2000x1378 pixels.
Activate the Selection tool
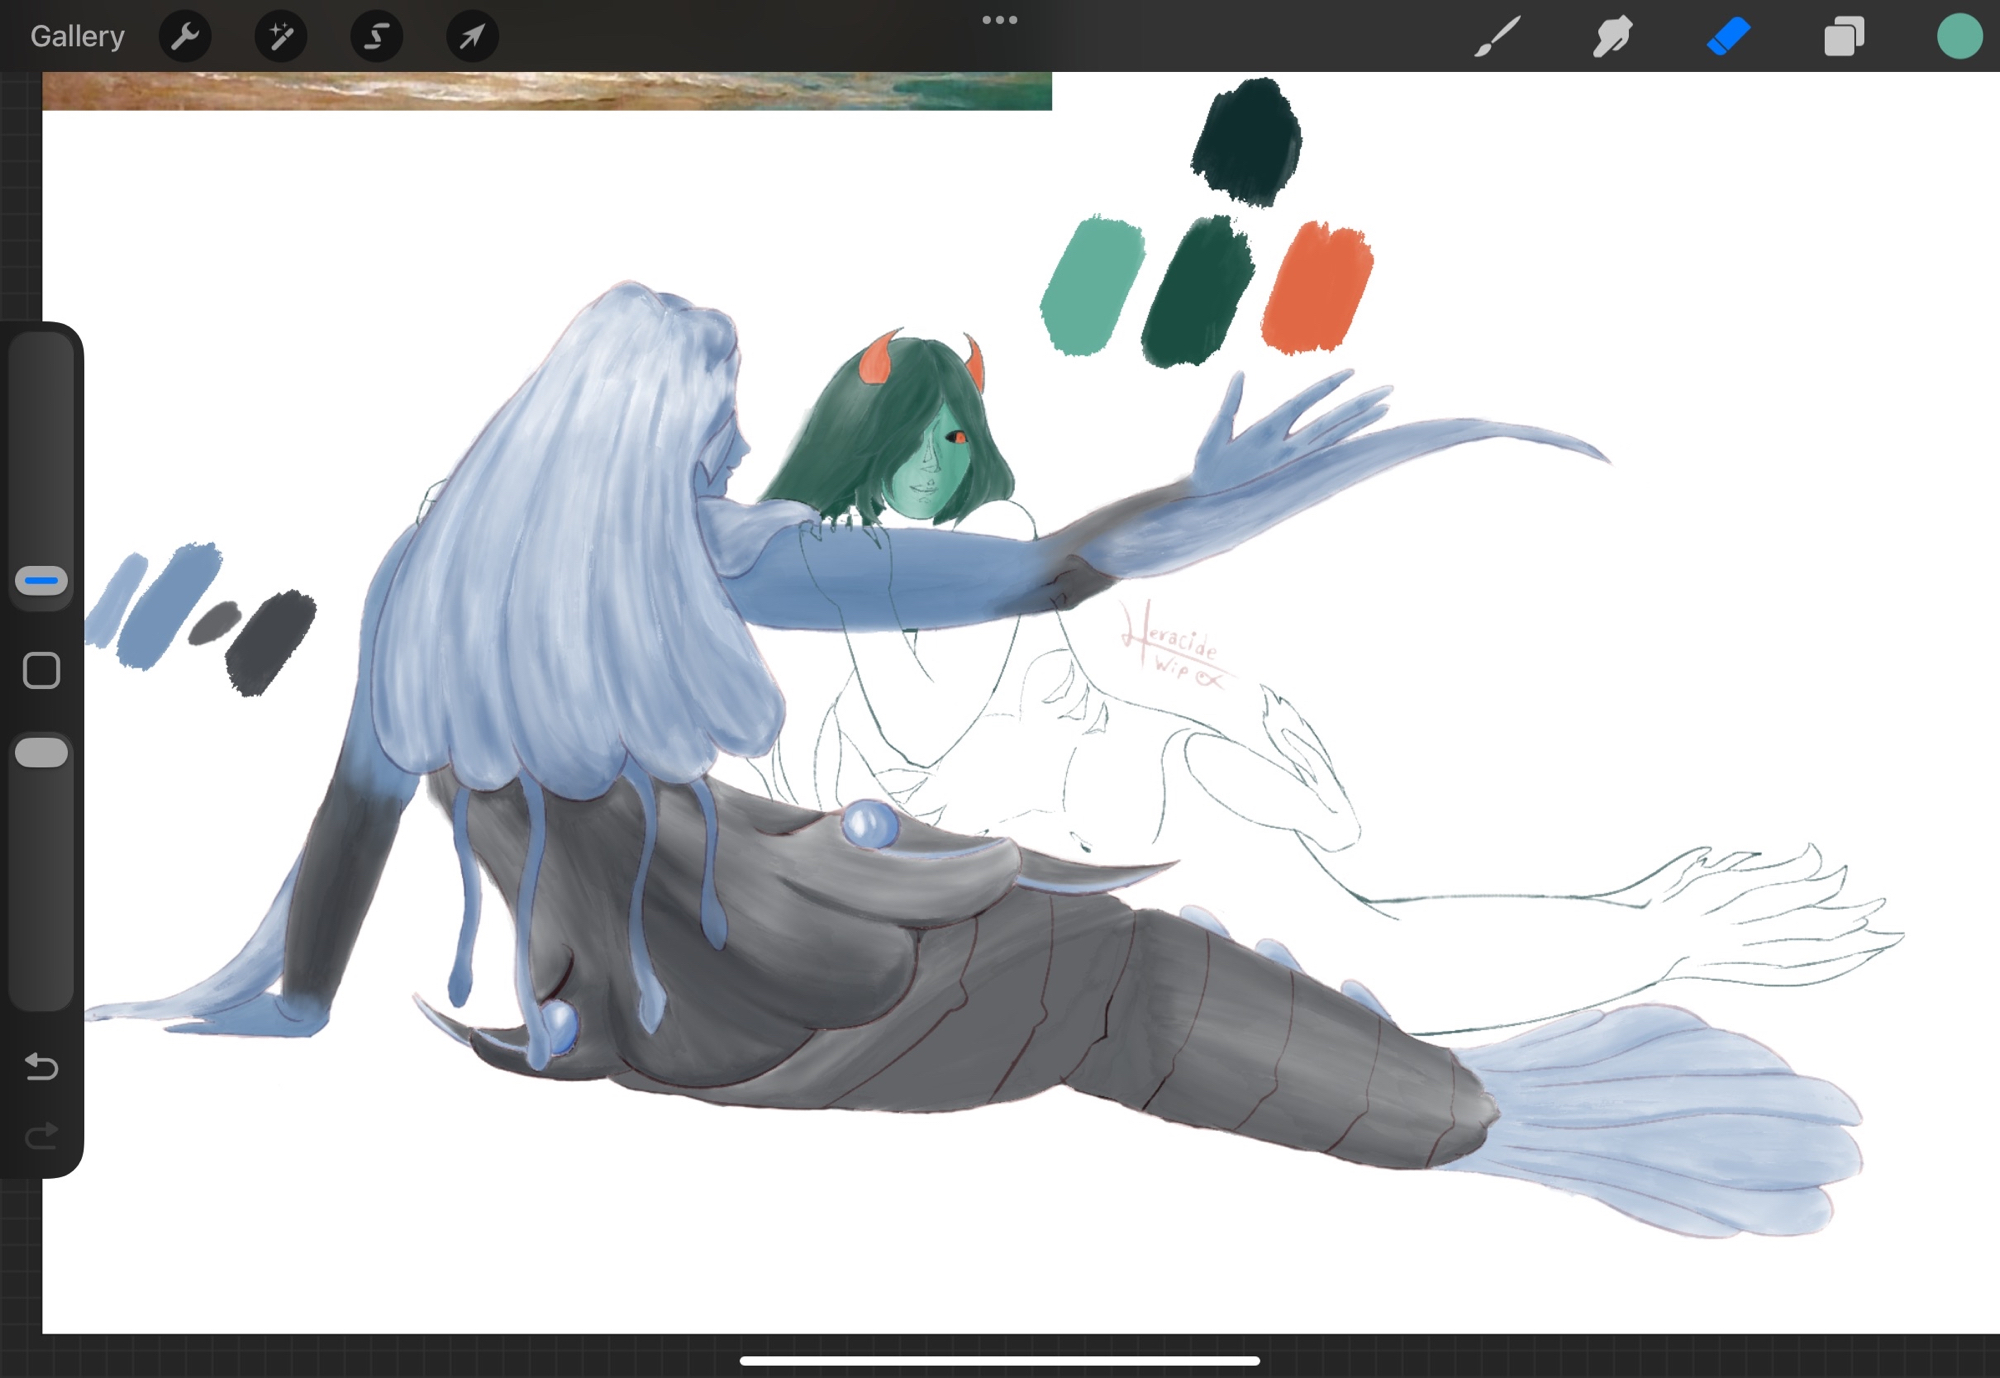pyautogui.click(x=376, y=37)
